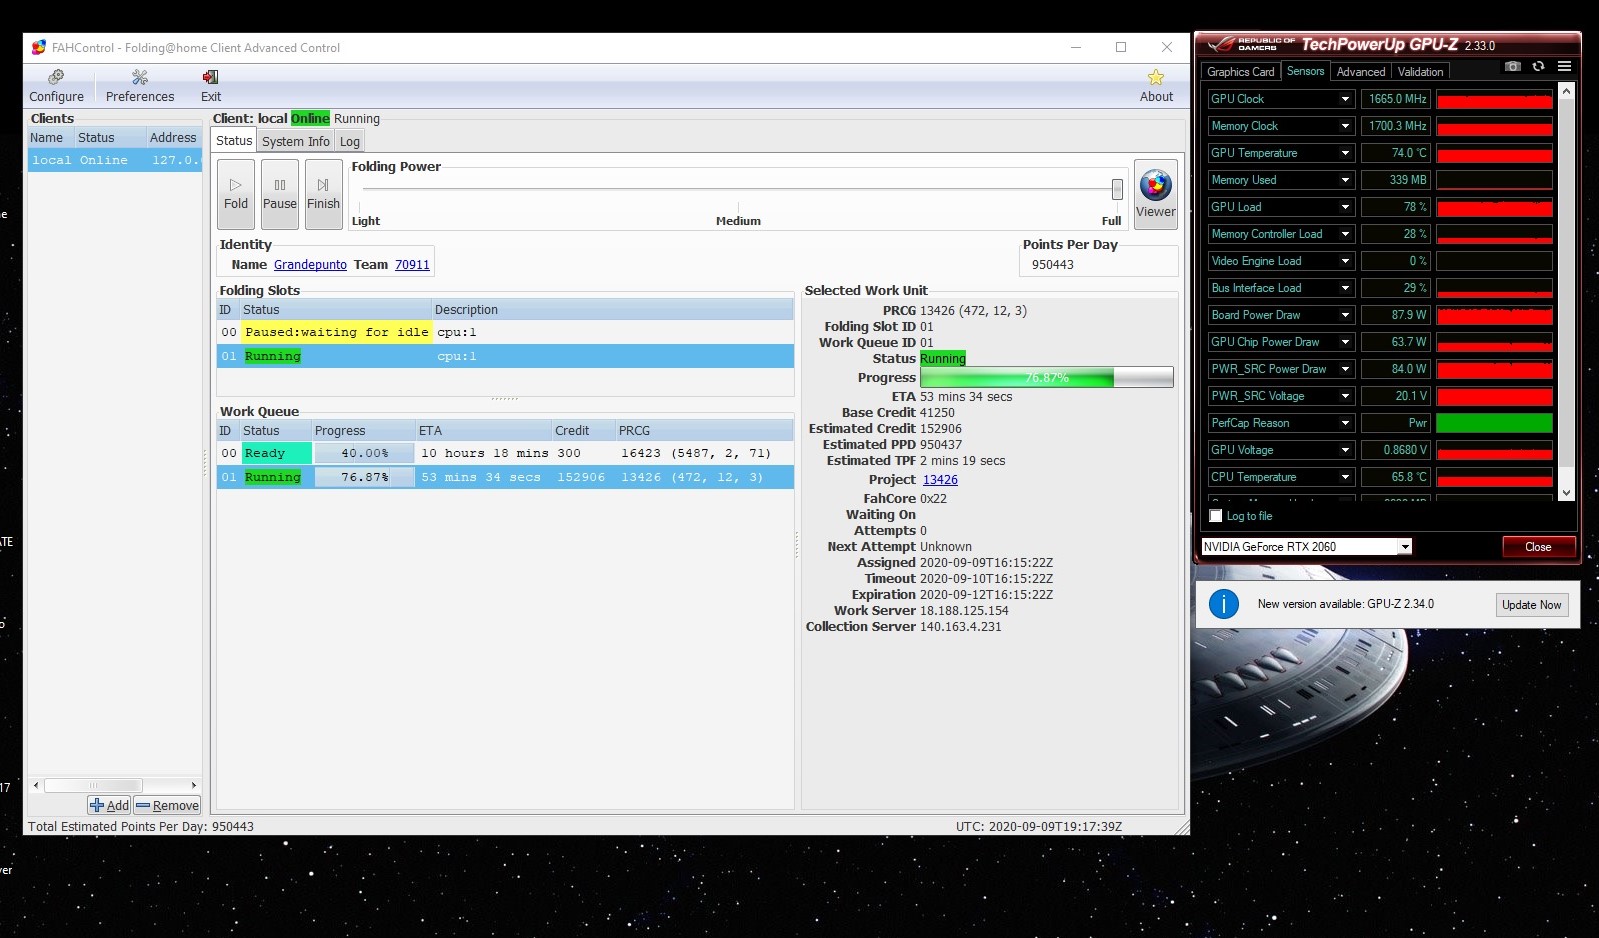Viewport: 1599px width, 938px height.
Task: Click the Clients Name column header
Action: (x=51, y=138)
